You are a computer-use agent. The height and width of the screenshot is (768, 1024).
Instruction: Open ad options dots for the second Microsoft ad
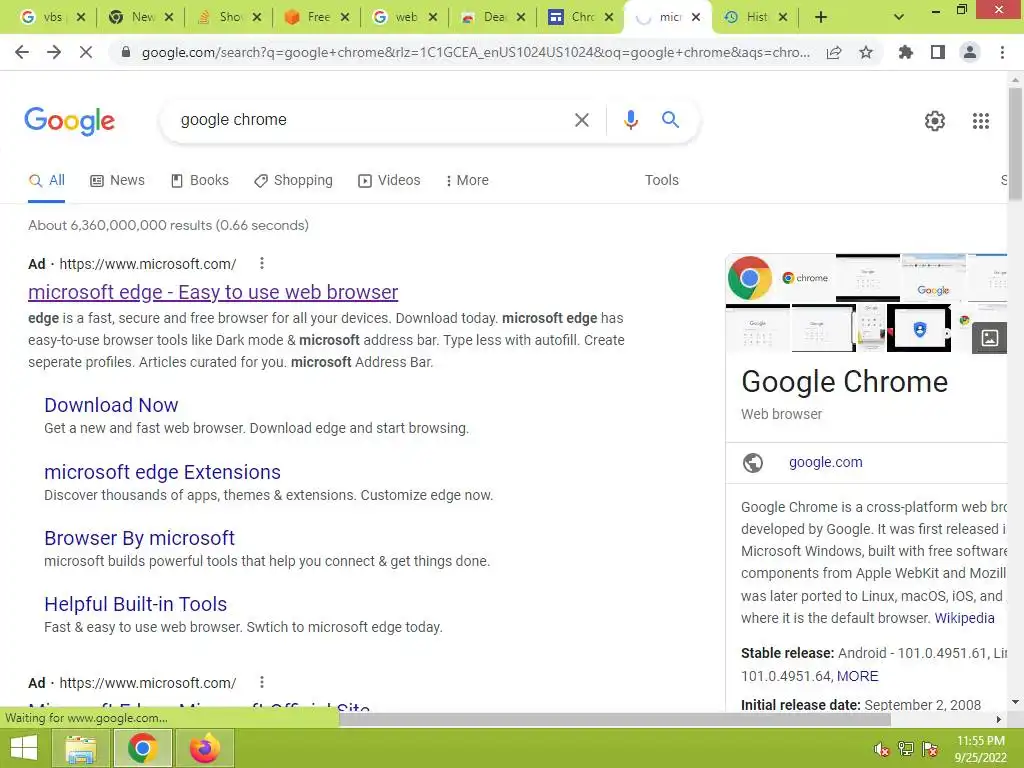click(x=262, y=682)
